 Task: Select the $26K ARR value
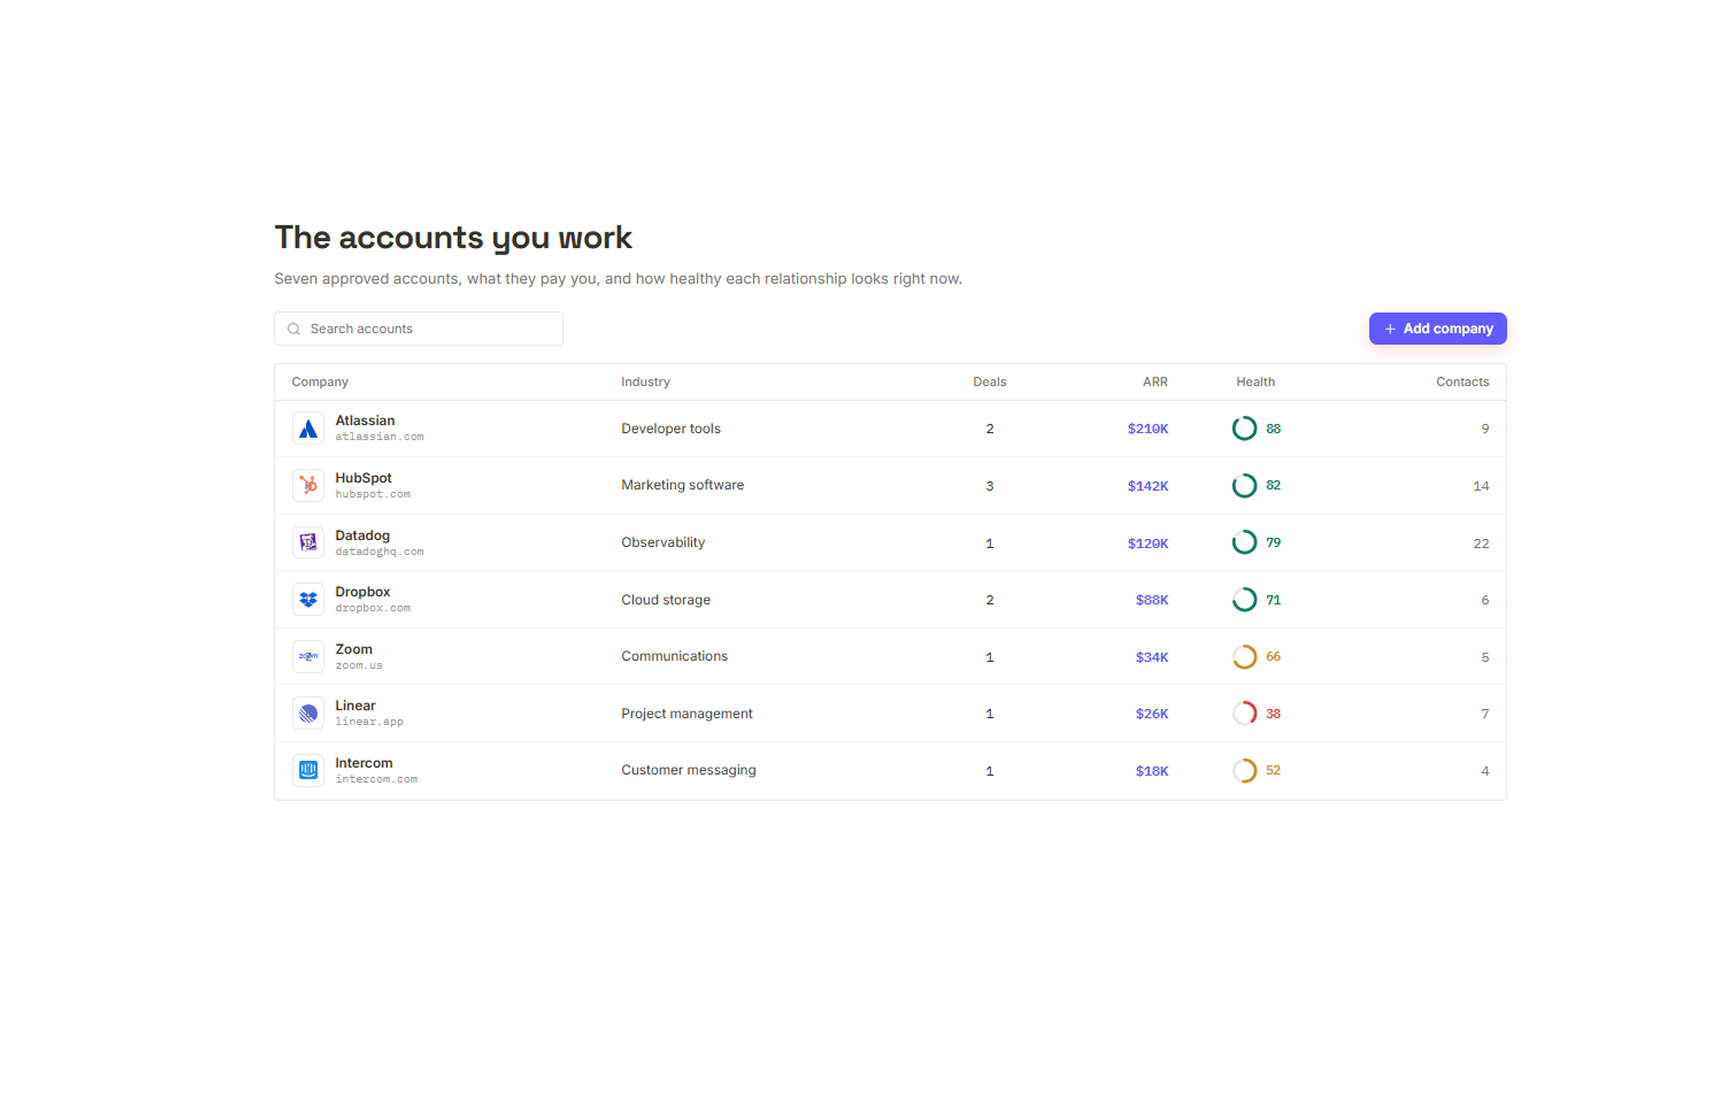point(1151,714)
